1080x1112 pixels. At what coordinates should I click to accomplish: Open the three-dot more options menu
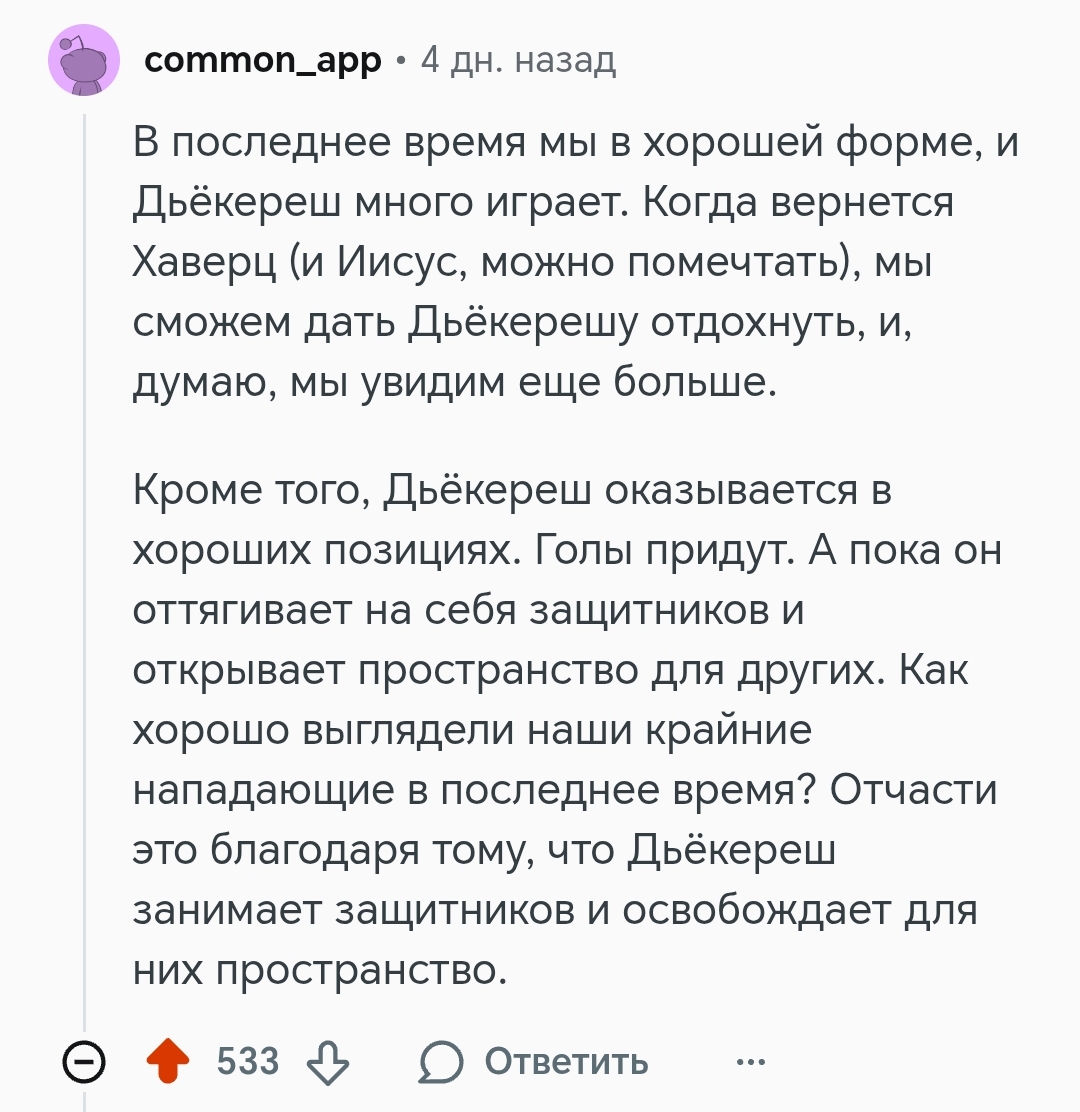(750, 1061)
